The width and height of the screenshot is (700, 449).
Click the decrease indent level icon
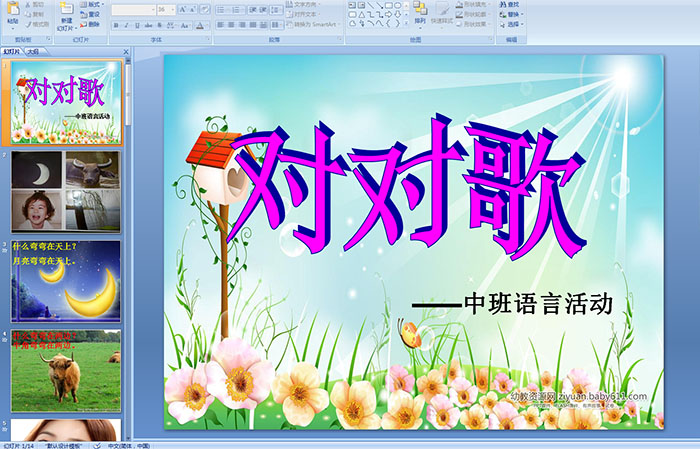coord(253,9)
